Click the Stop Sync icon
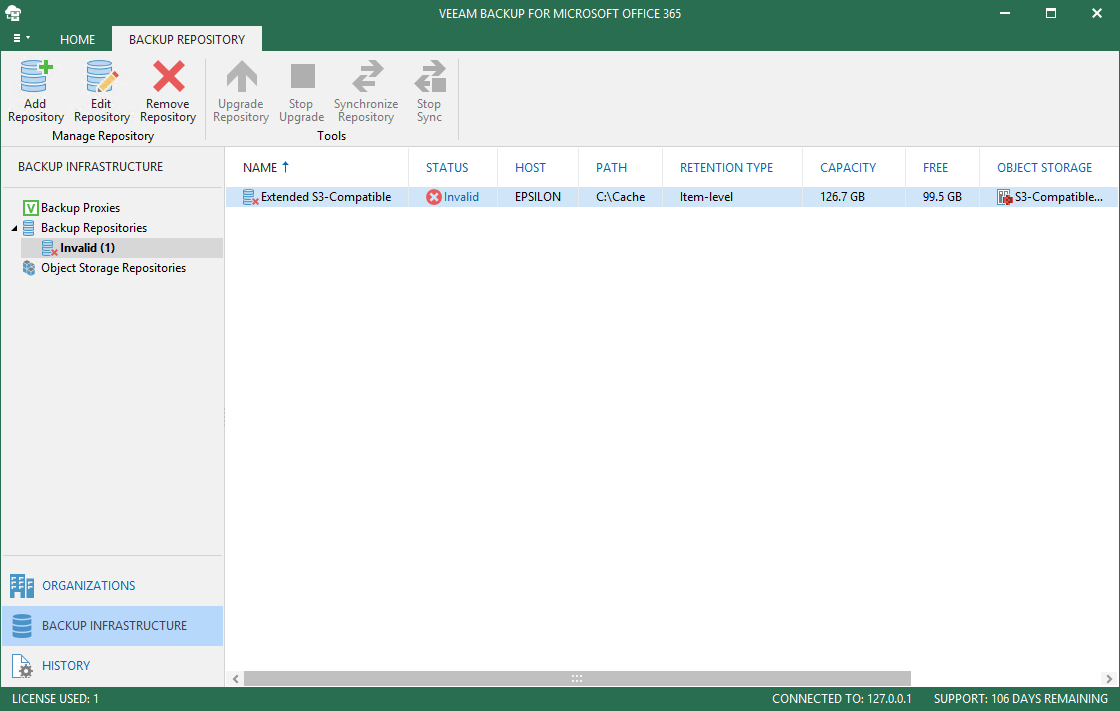Screen dimensions: 1120x711 (430, 76)
